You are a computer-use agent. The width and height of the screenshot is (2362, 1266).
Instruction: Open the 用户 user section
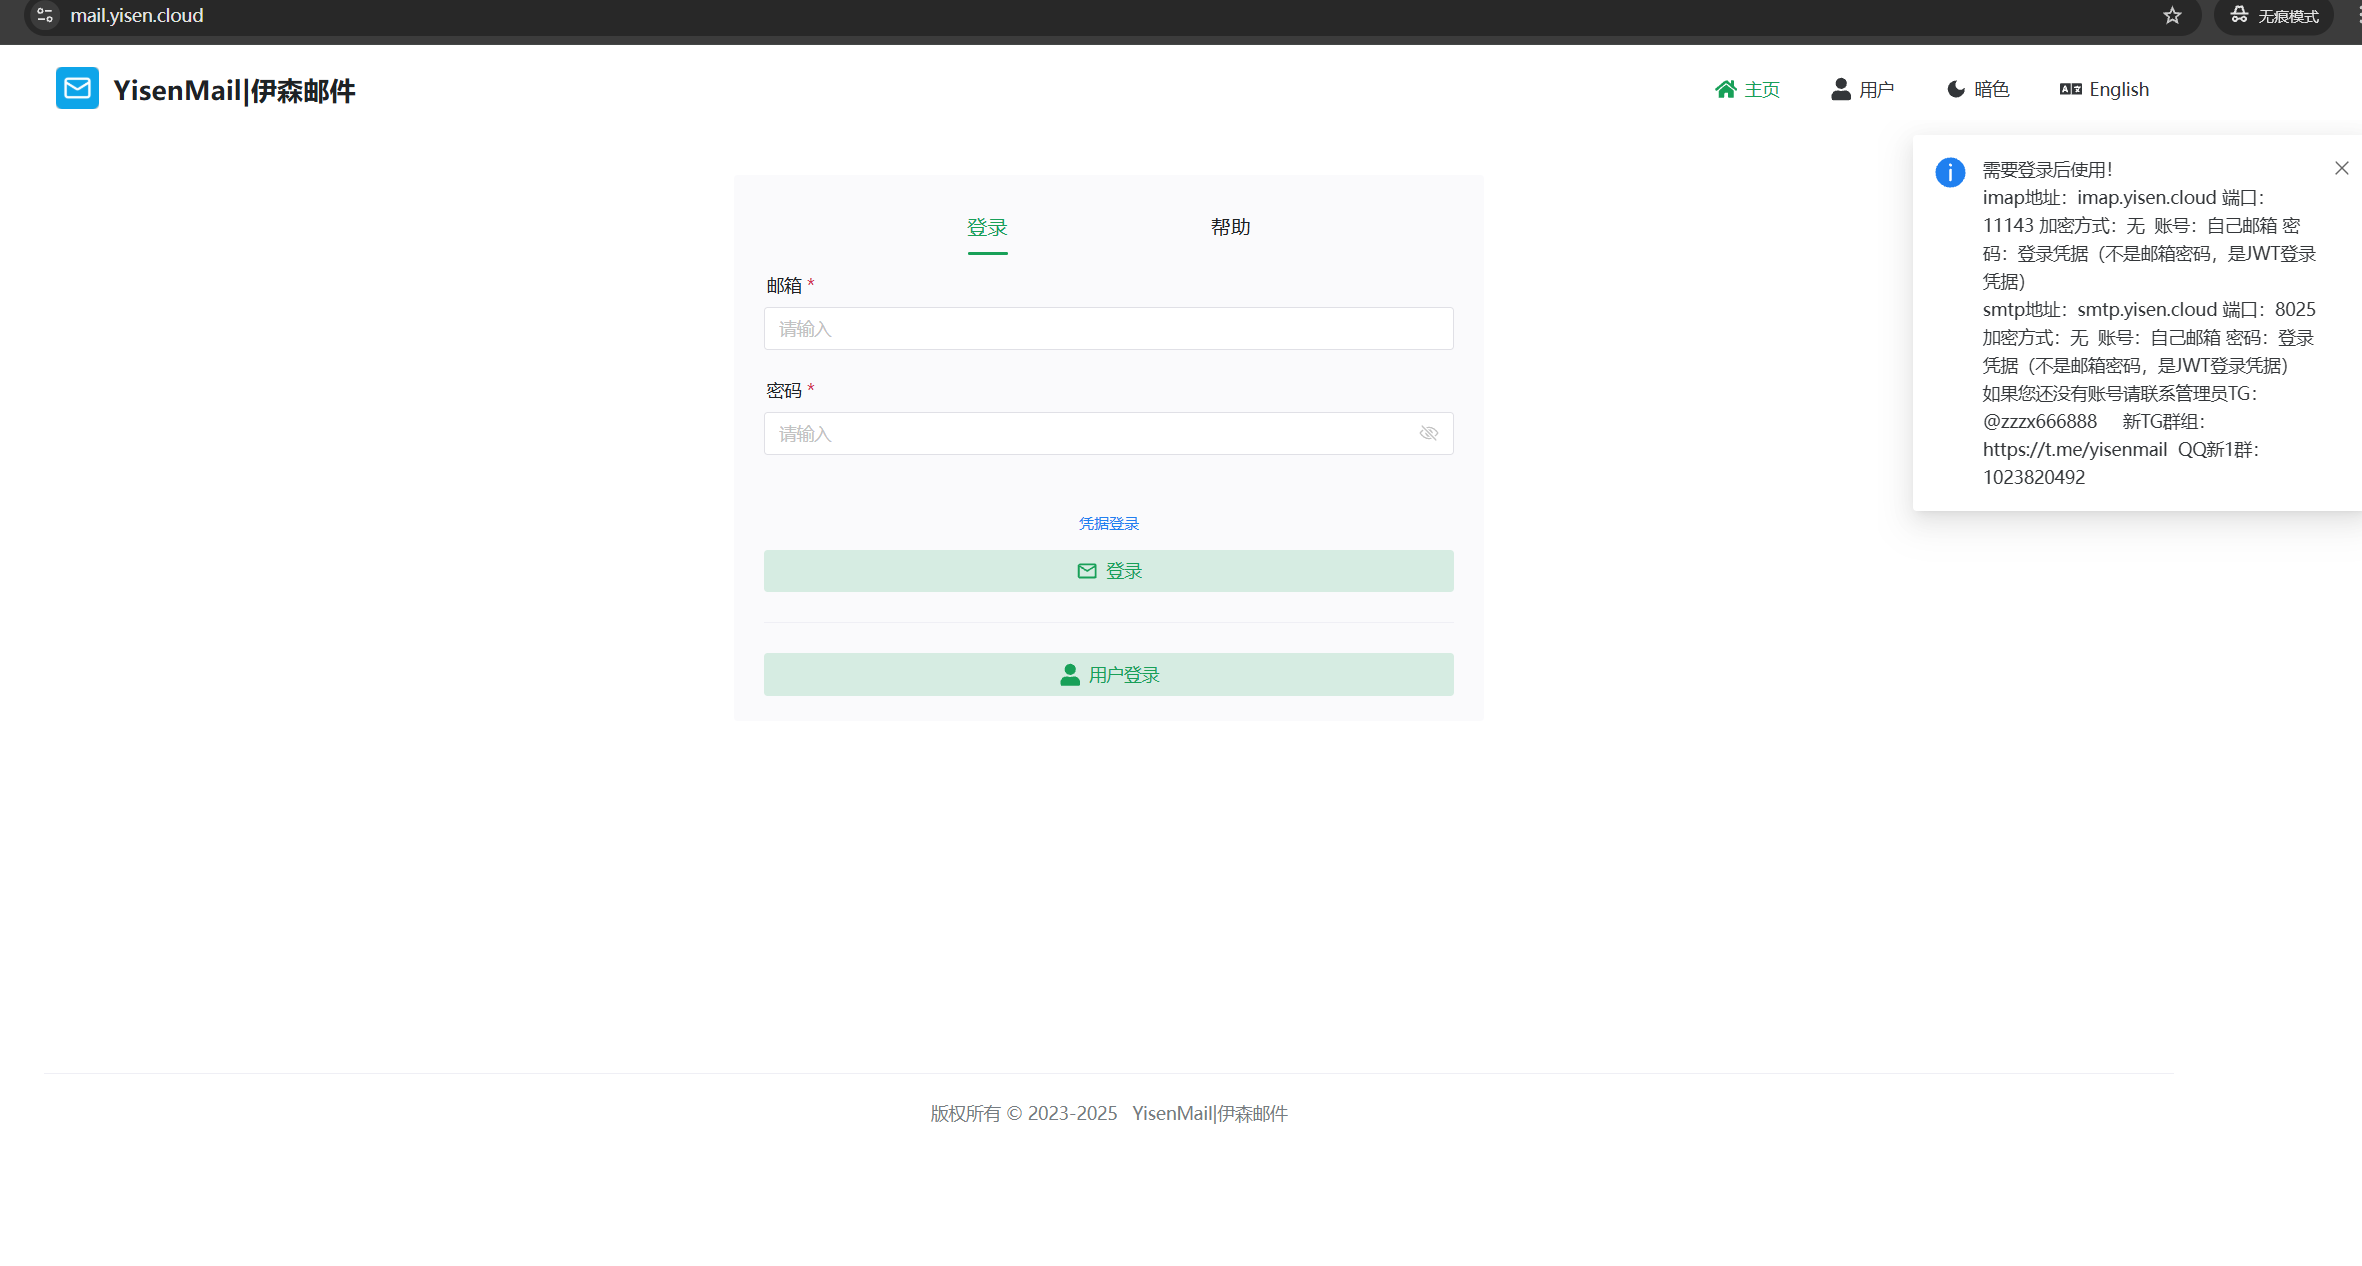click(x=1862, y=88)
